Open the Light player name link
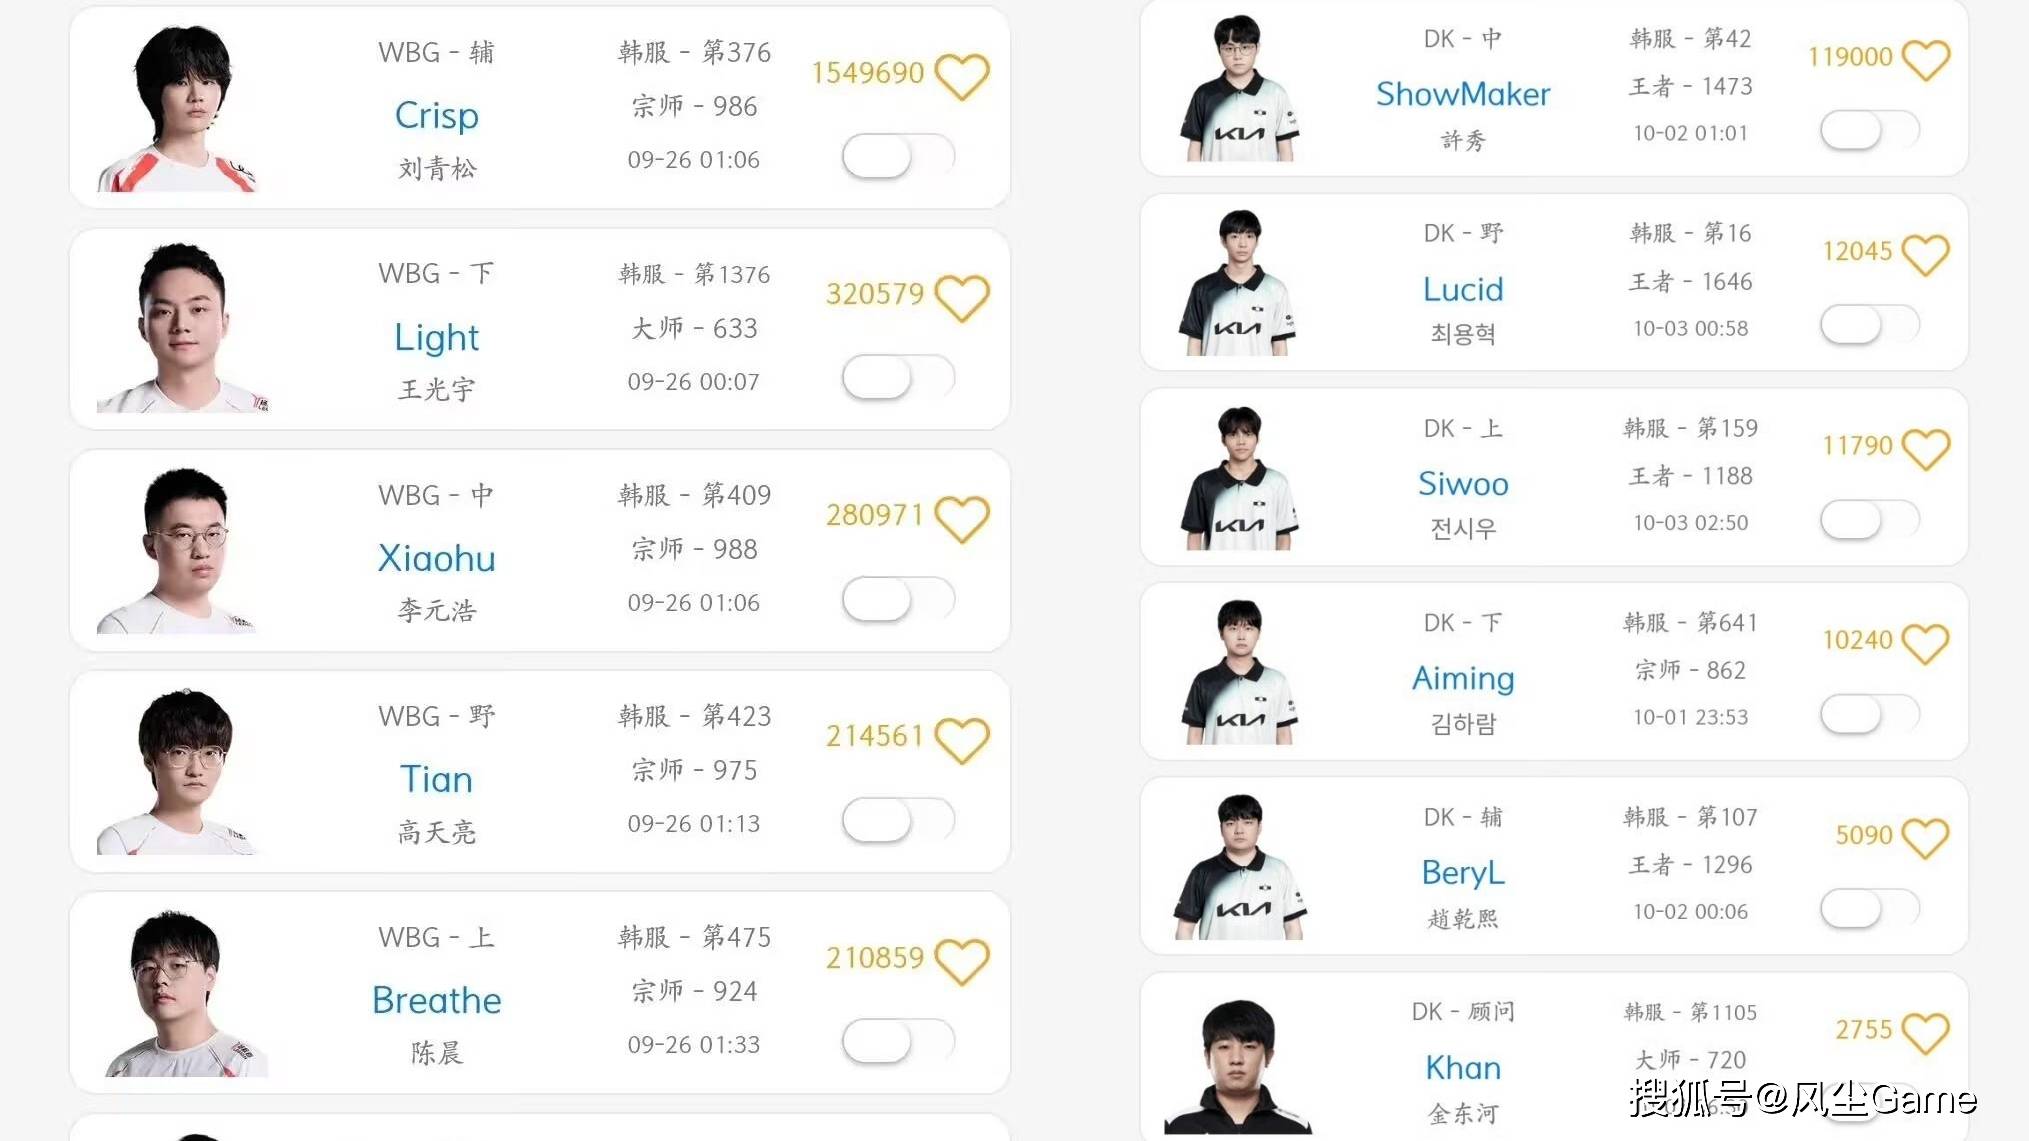Image resolution: width=2029 pixels, height=1141 pixels. [436, 337]
